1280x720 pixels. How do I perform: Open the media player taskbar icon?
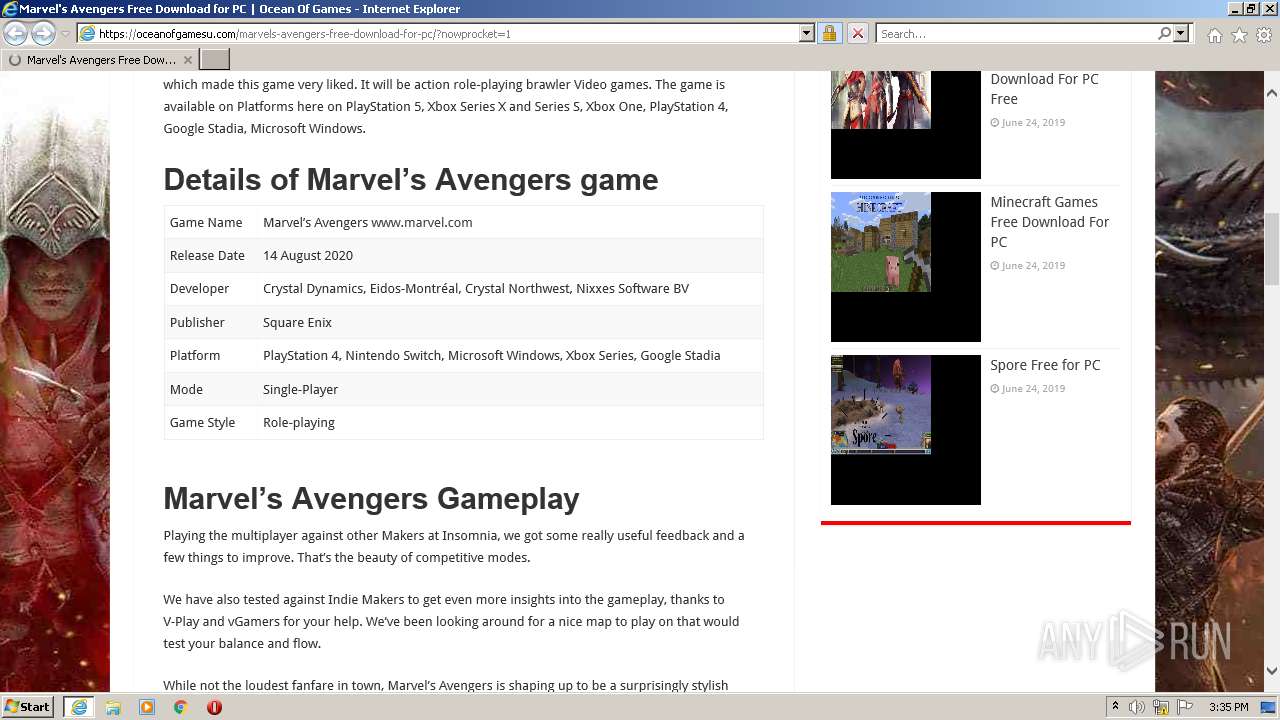pos(147,707)
